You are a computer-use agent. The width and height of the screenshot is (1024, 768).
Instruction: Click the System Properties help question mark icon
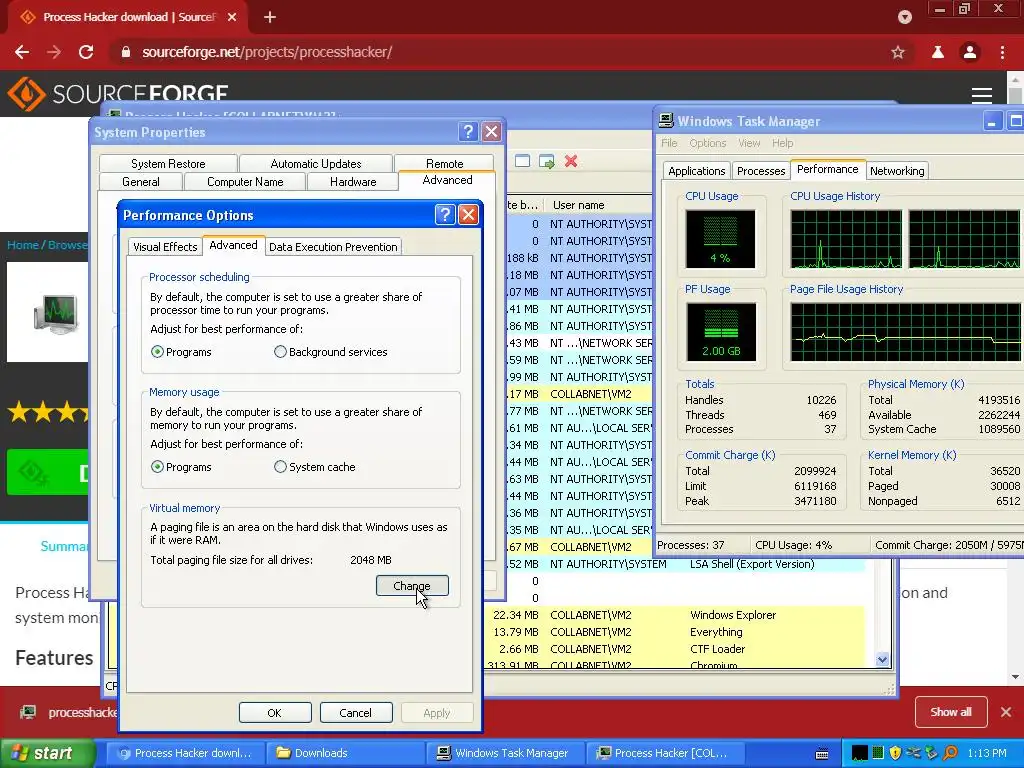click(468, 132)
